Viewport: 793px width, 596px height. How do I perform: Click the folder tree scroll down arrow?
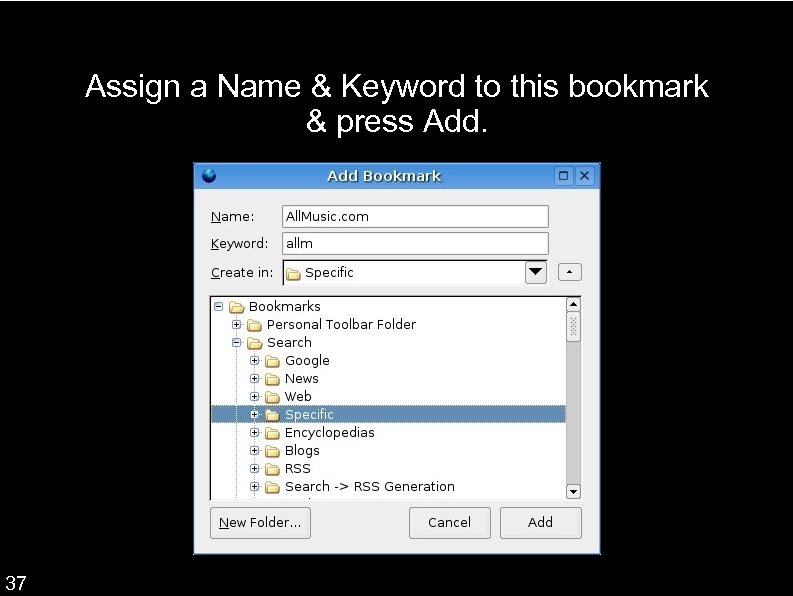click(x=573, y=491)
